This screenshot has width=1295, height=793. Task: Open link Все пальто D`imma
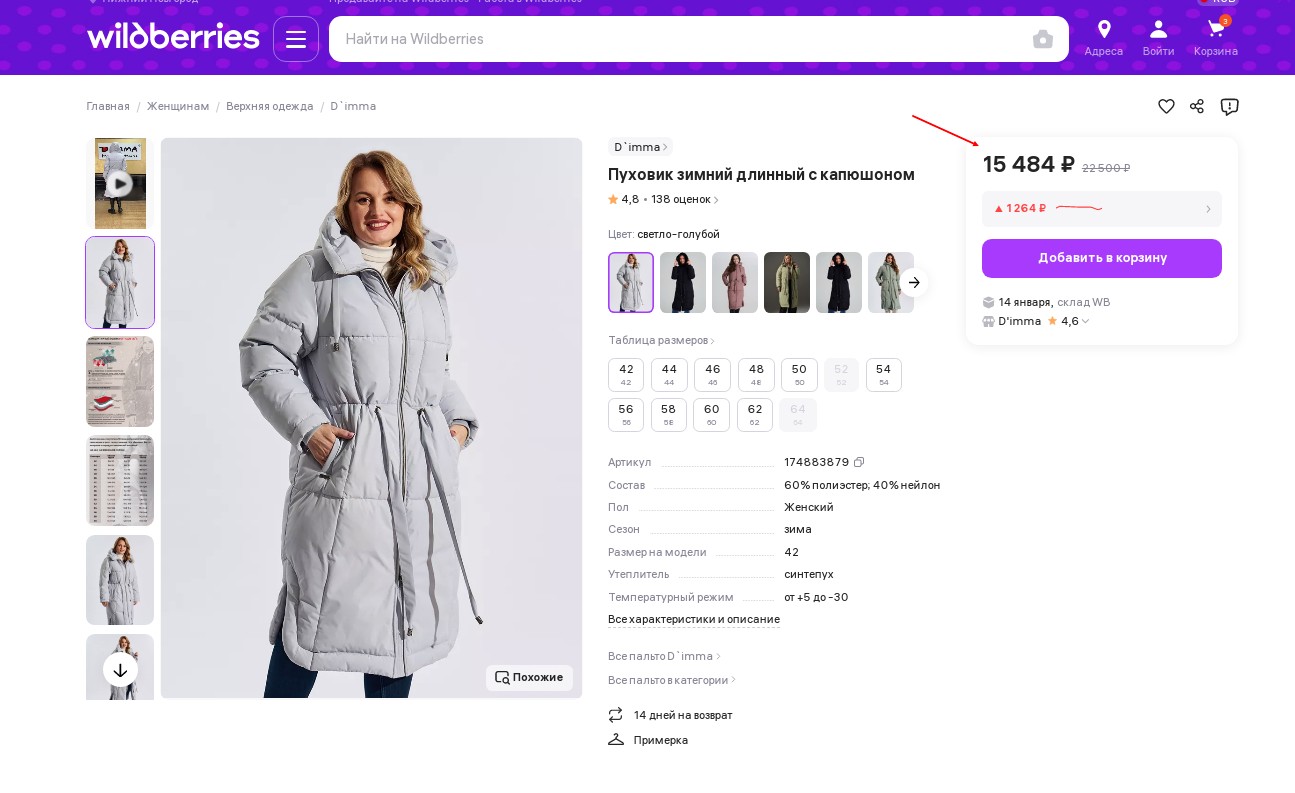coord(660,656)
